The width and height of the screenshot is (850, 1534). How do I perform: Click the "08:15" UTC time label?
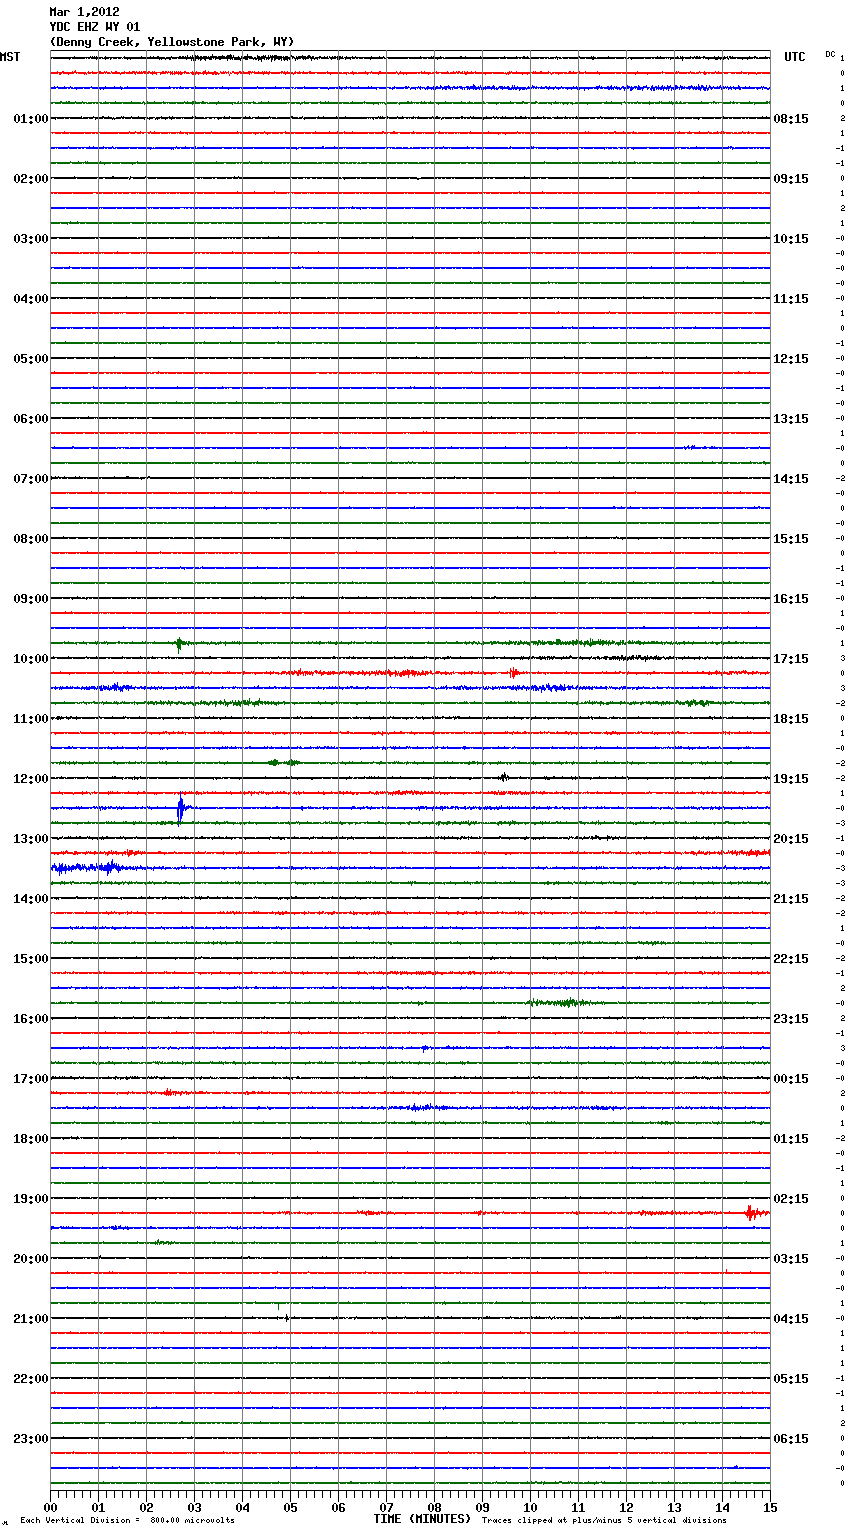(791, 119)
